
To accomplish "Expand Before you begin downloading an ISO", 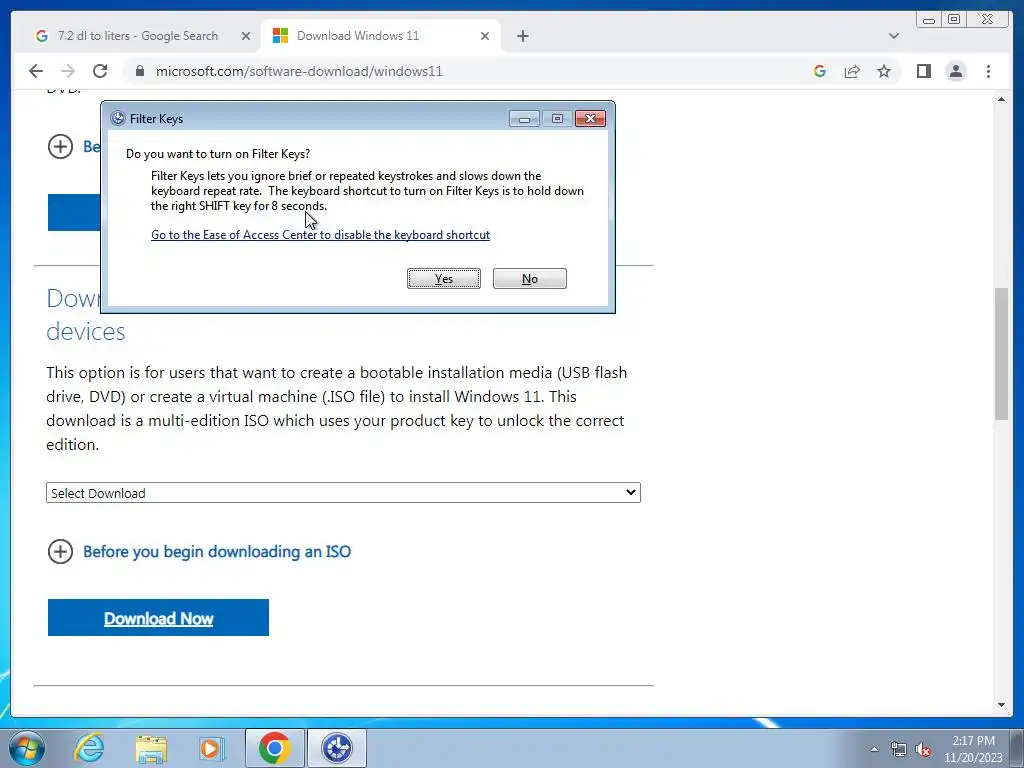I will point(200,552).
